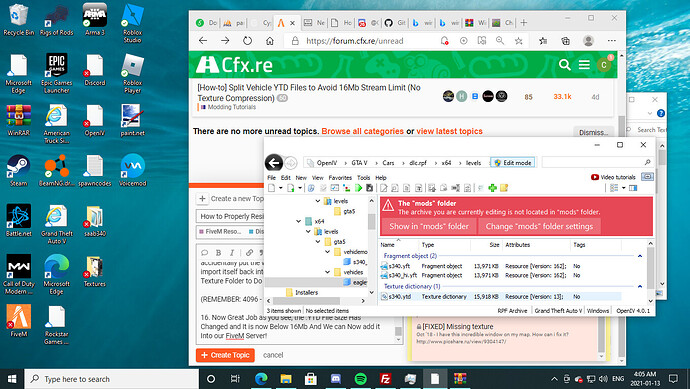
Task: Collapse the x64 tree node
Action: [x=299, y=221]
